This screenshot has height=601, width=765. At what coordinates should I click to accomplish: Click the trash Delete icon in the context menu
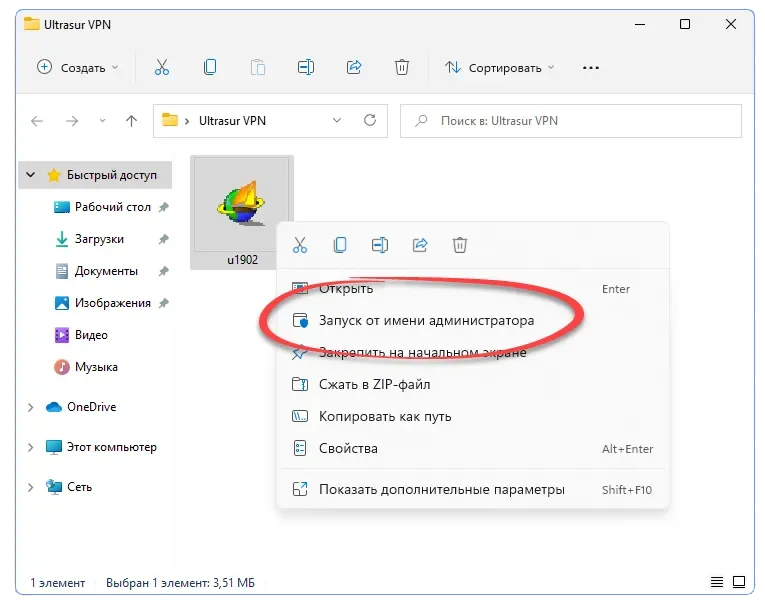click(460, 244)
